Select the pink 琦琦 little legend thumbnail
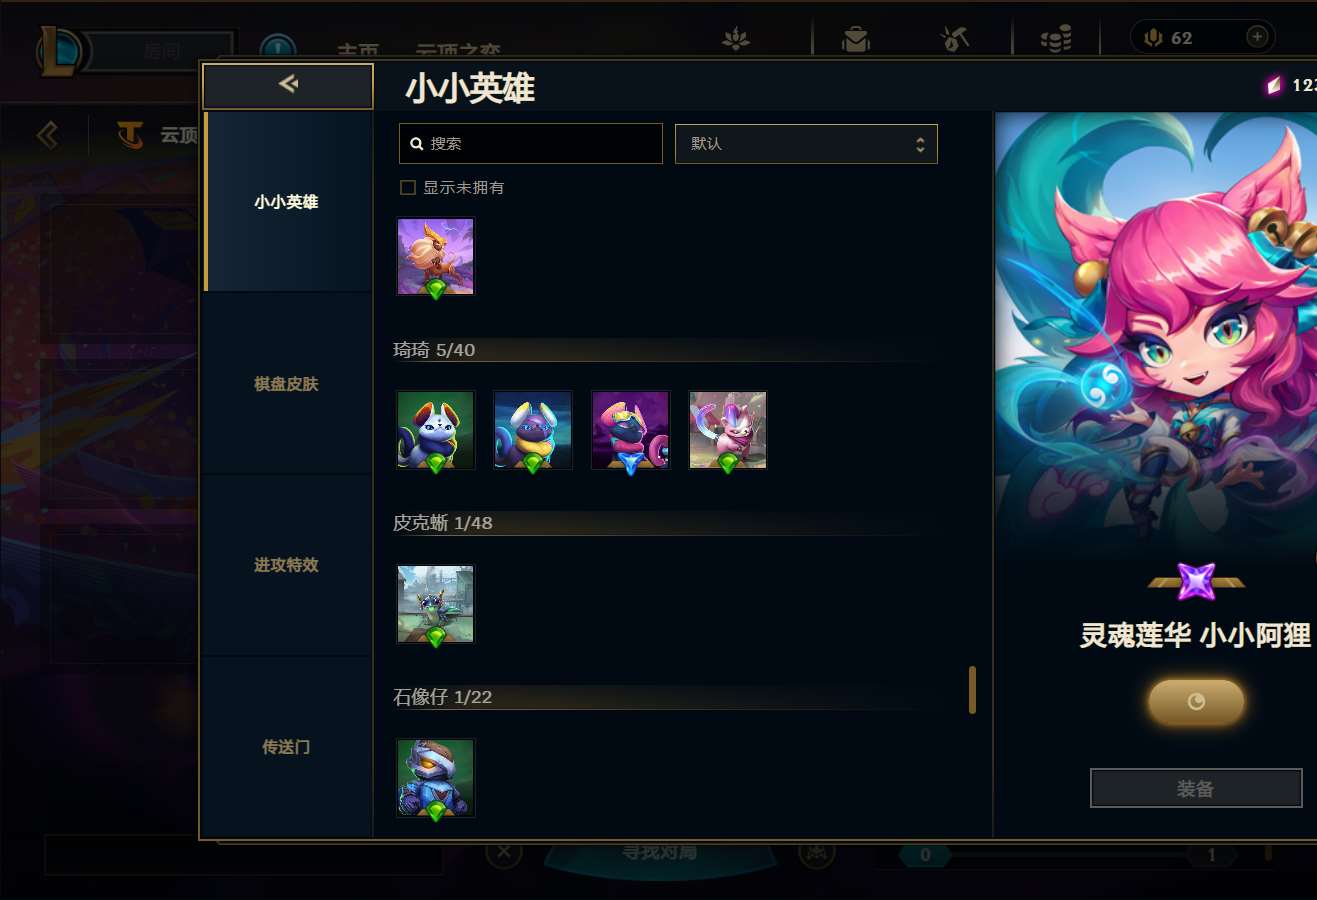The width and height of the screenshot is (1317, 900). (728, 430)
